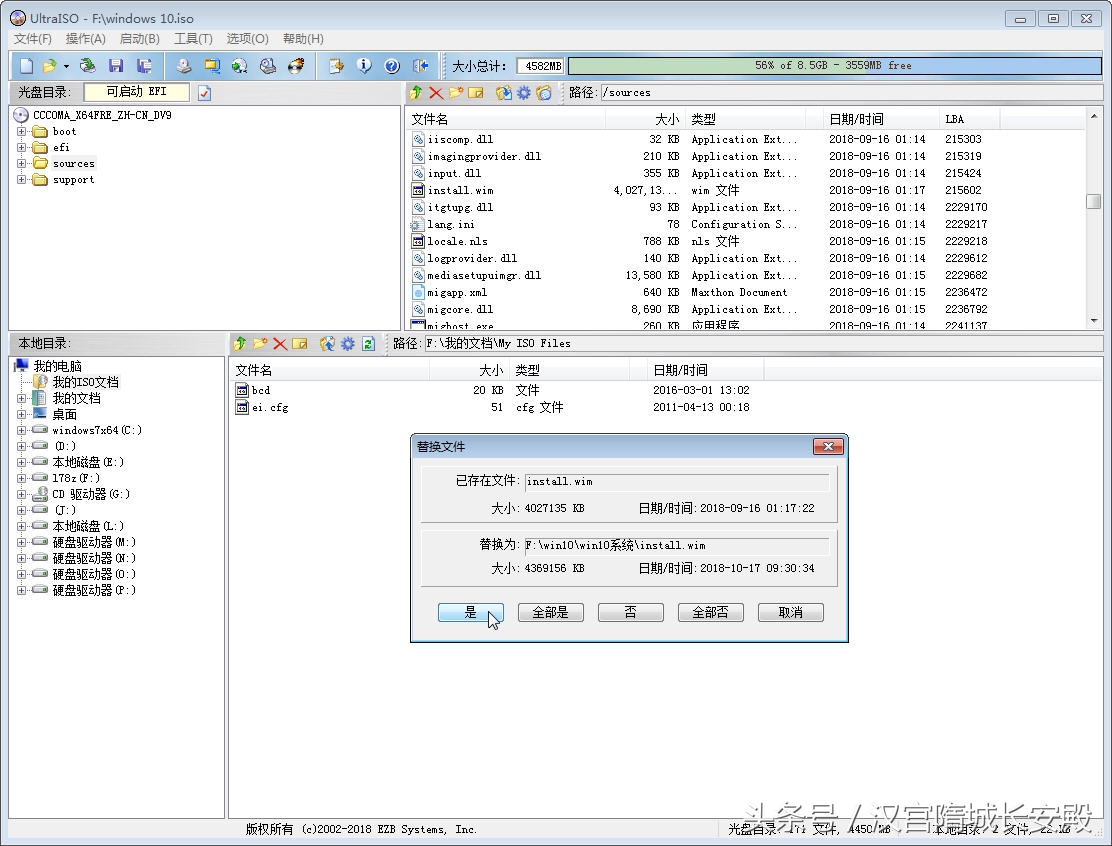Expand the sources folder tree node
The height and width of the screenshot is (846, 1112).
click(21, 163)
